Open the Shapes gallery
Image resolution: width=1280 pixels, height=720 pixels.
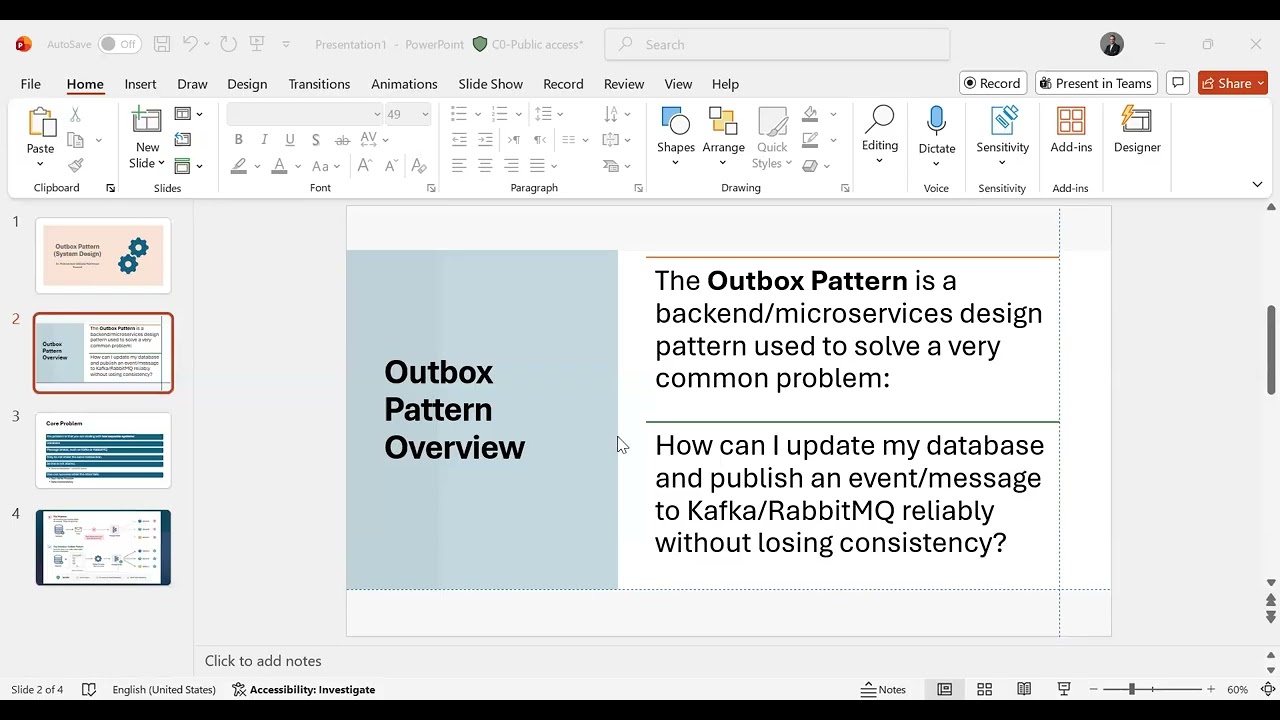coord(676,137)
